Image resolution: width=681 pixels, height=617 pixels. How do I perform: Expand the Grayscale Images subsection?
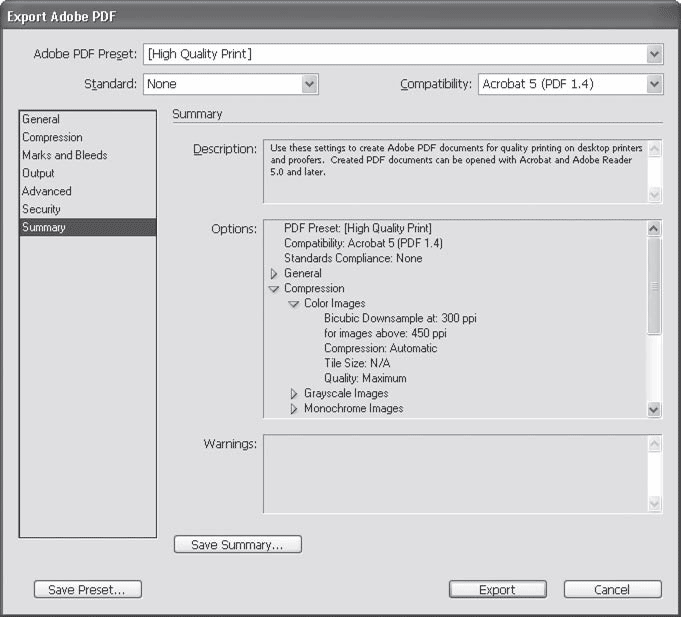(294, 394)
